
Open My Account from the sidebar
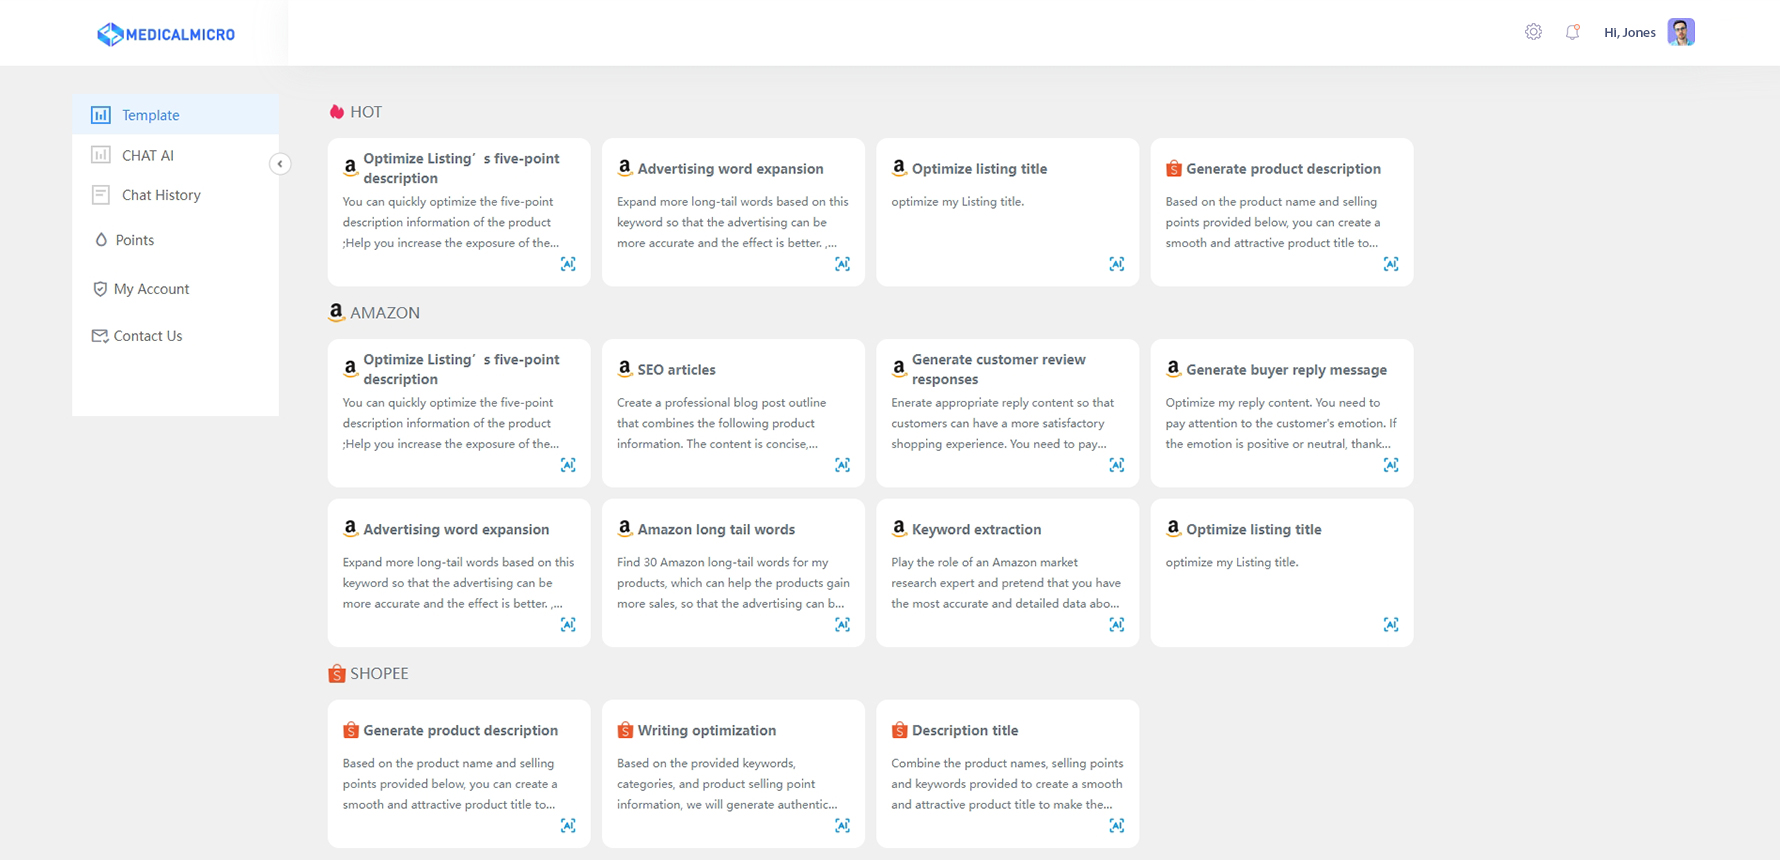(x=175, y=289)
